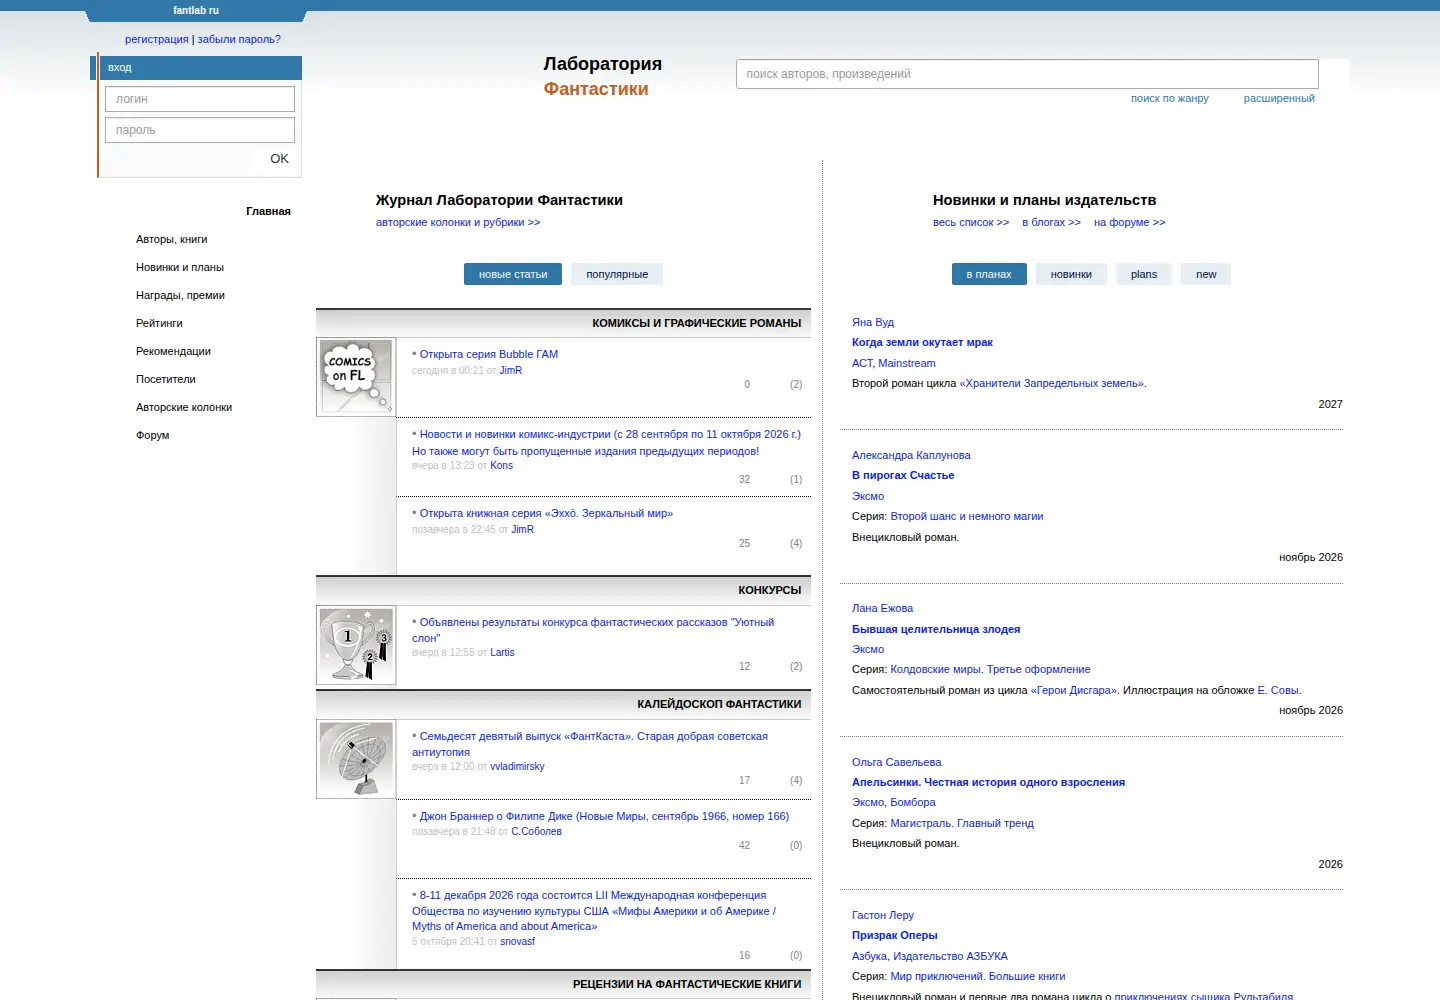
Task: Open the series link «Магистраль. Главный тренд»
Action: click(962, 823)
